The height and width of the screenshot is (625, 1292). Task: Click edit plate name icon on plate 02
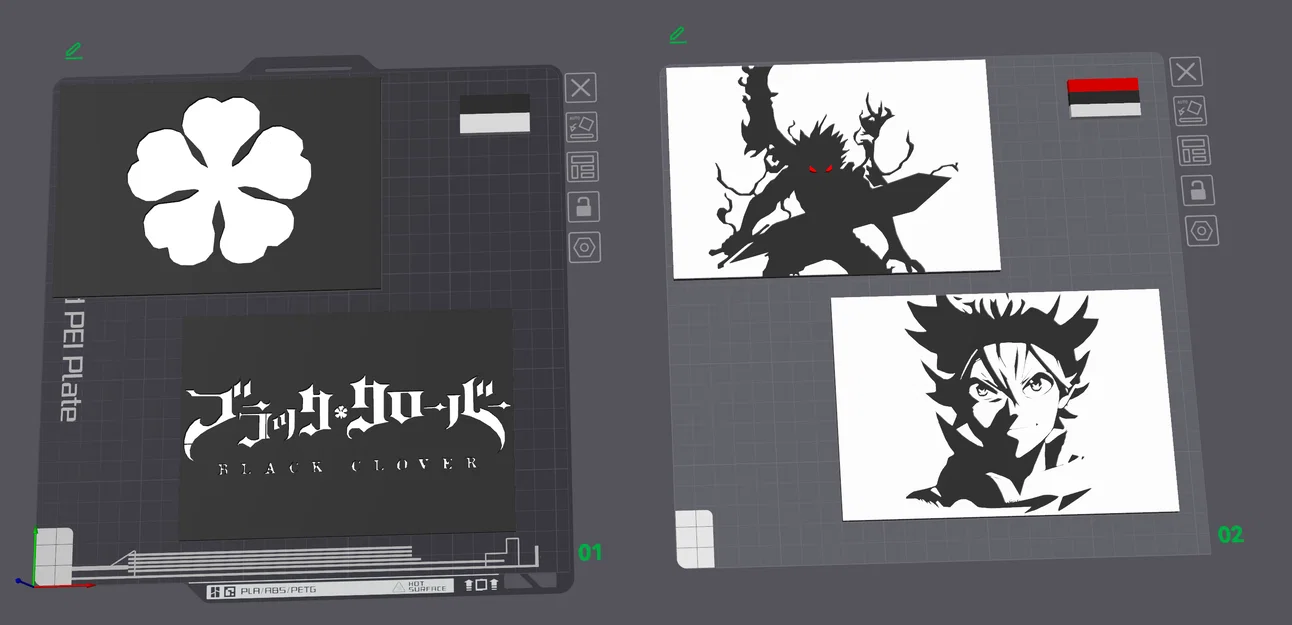coord(678,35)
